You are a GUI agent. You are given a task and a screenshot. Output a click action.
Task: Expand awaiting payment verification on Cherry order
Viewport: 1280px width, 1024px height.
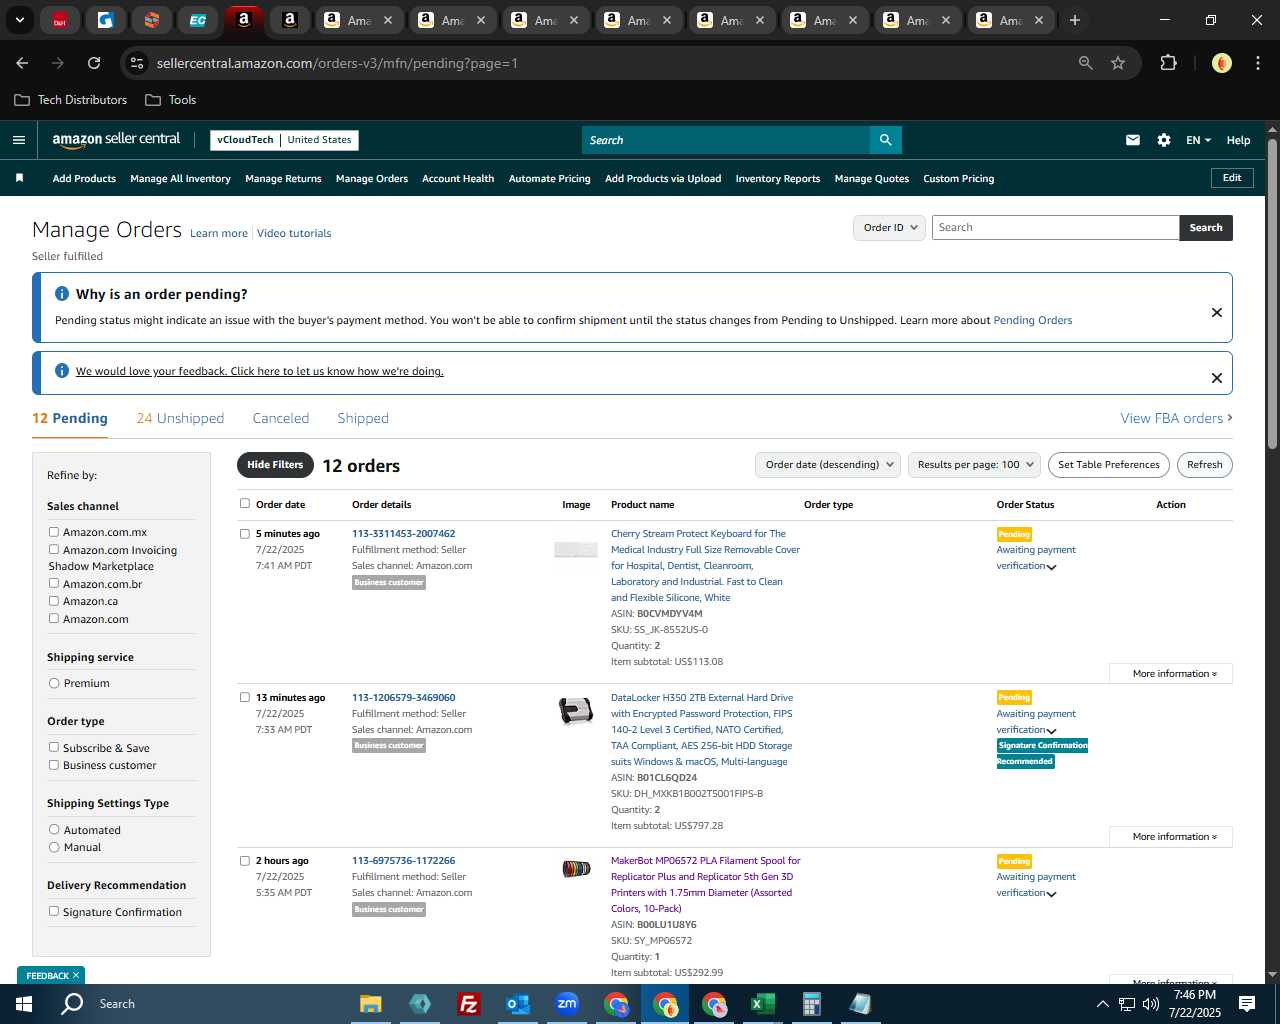[x=1051, y=567]
